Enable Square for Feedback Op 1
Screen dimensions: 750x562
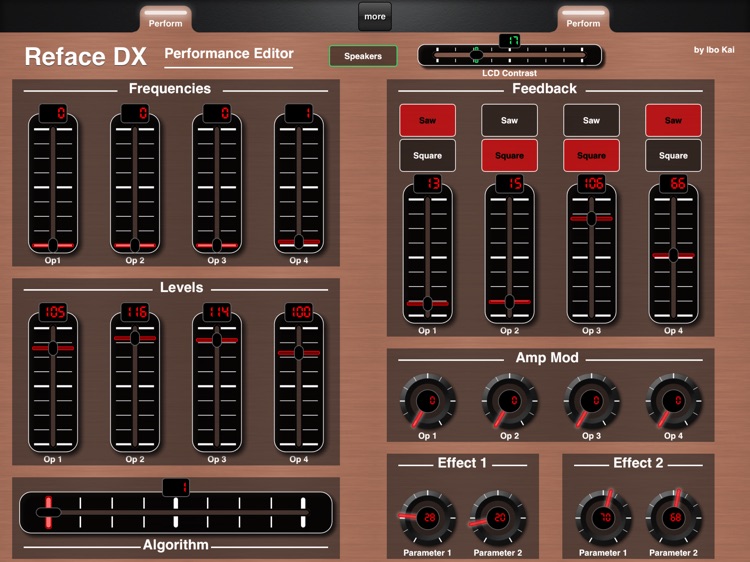click(427, 155)
